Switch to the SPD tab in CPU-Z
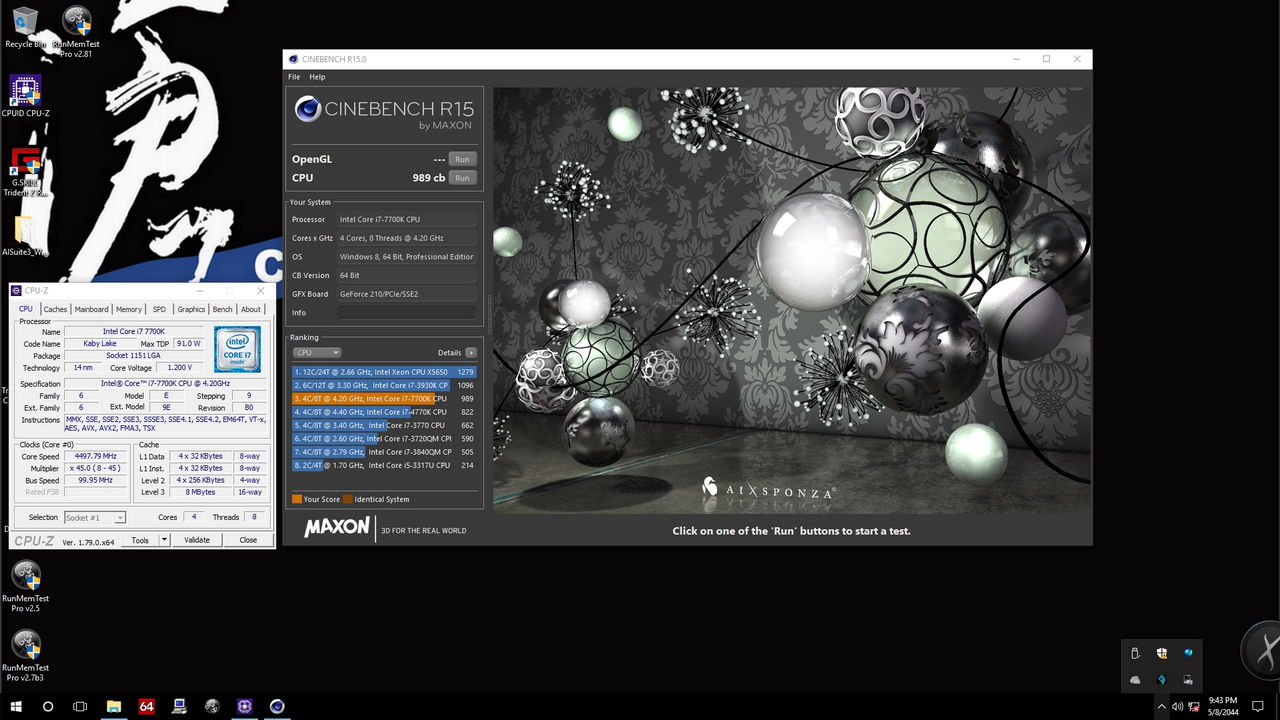The height and width of the screenshot is (720, 1280). pyautogui.click(x=159, y=309)
